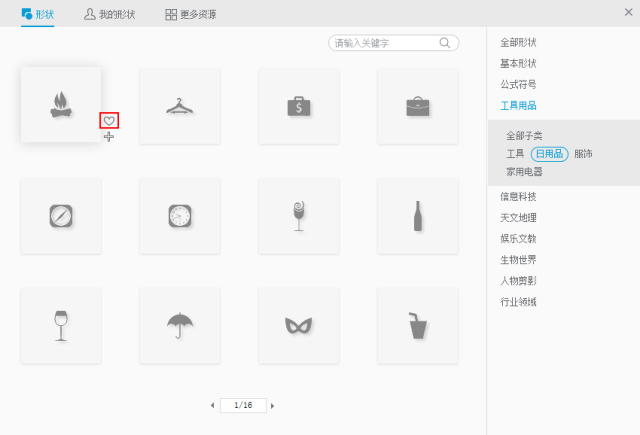
Task: Choose the 全部形状 category
Action: [518, 42]
